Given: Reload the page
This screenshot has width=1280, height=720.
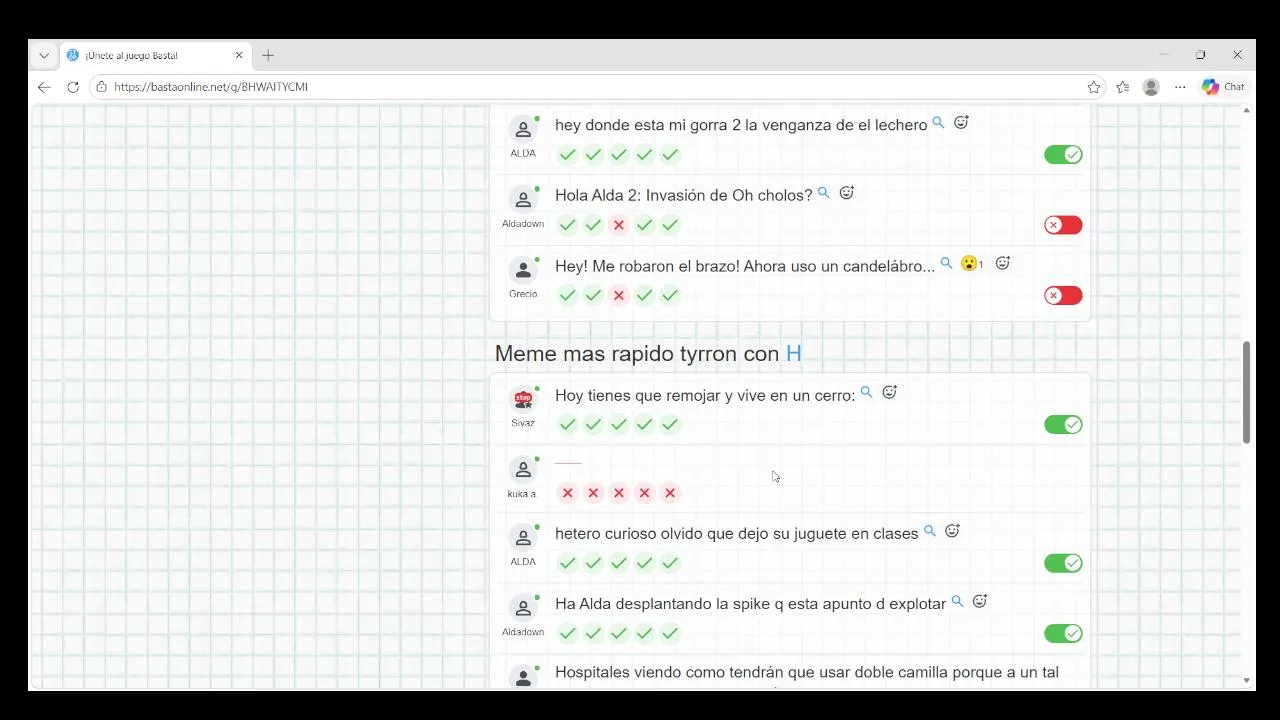Looking at the screenshot, I should tap(73, 87).
